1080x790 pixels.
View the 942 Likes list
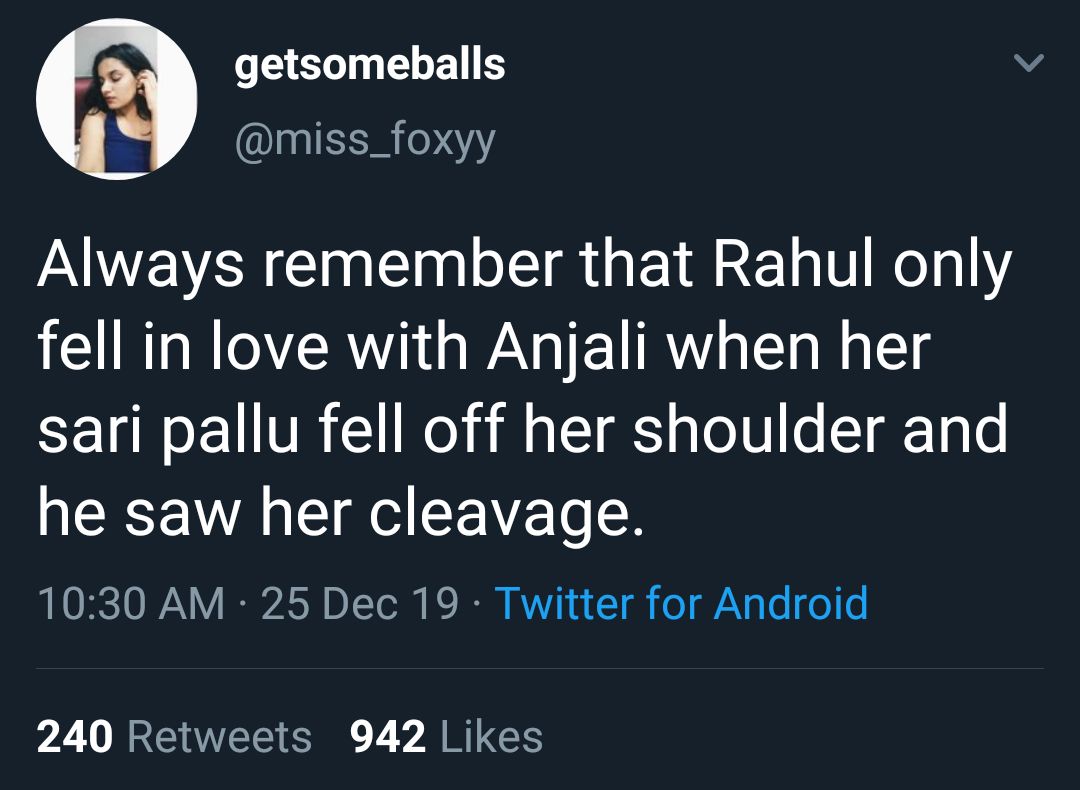446,737
